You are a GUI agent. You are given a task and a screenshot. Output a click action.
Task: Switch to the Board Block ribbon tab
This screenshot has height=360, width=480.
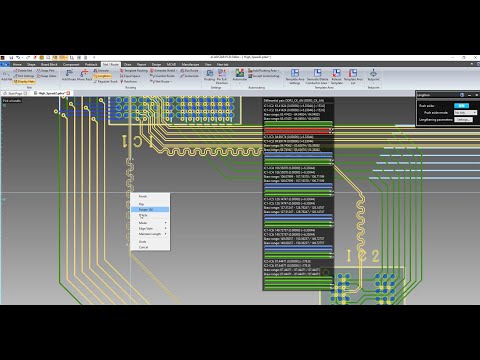(x=49, y=64)
